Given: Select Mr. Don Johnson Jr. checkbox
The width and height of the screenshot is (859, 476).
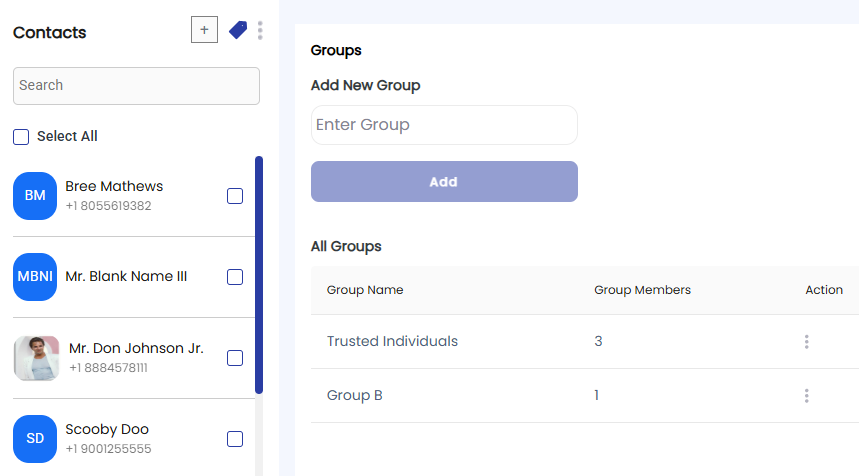Looking at the screenshot, I should (235, 358).
